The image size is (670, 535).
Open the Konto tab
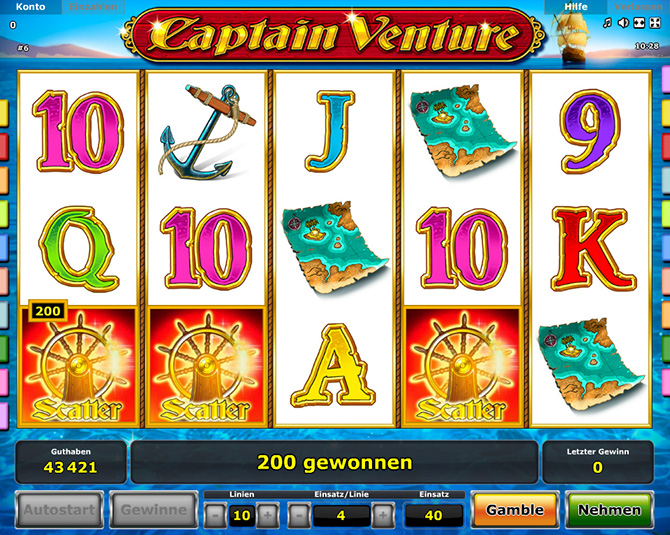pos(30,7)
